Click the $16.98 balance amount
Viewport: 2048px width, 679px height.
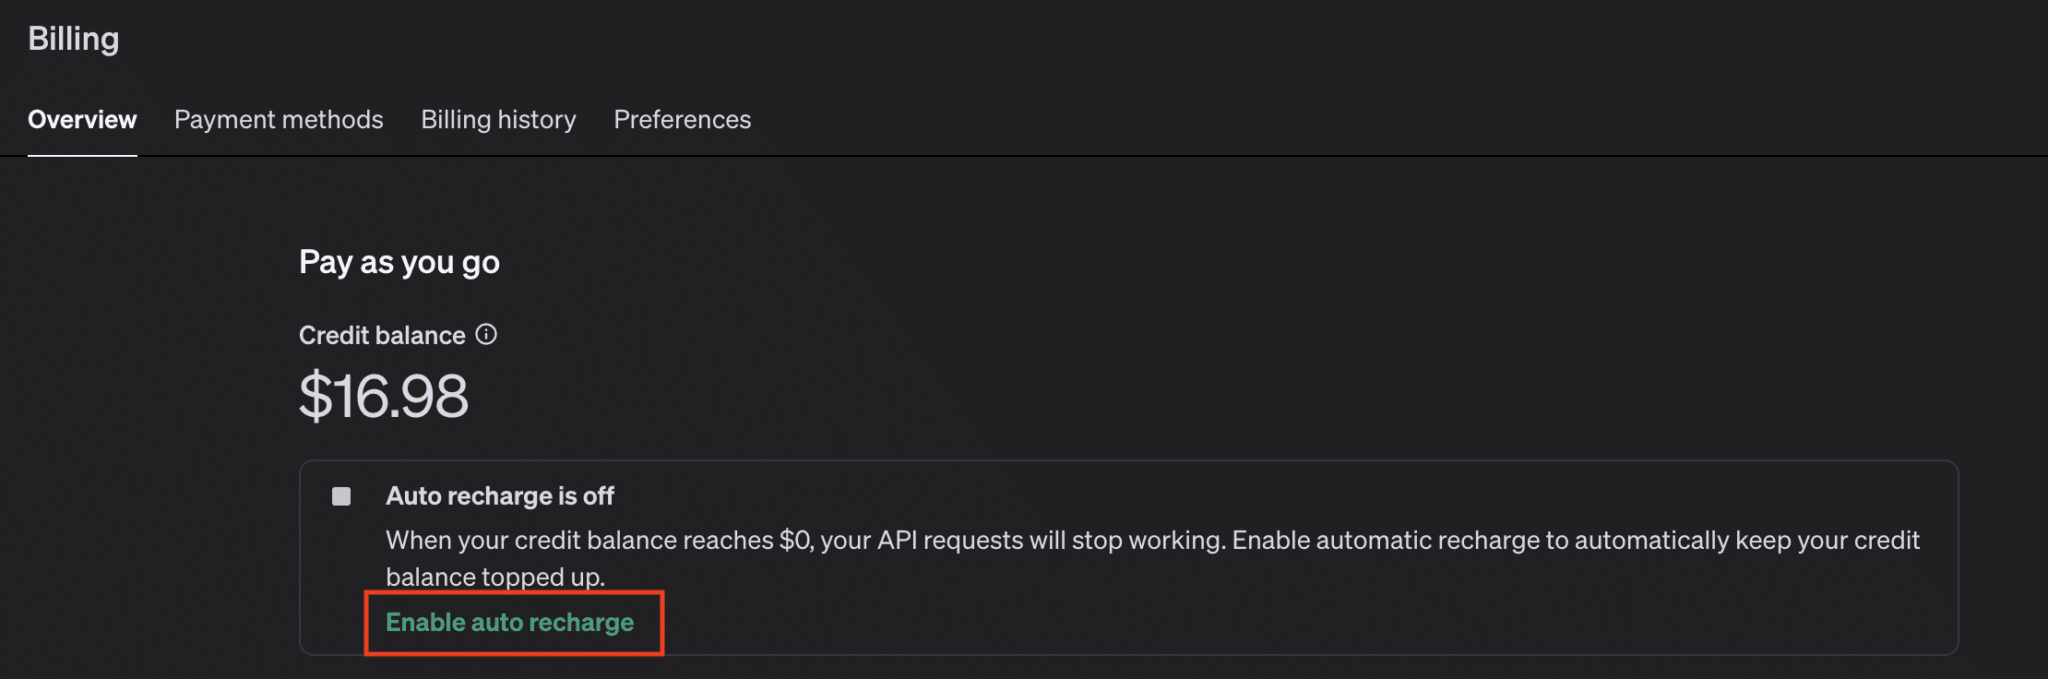tap(383, 396)
